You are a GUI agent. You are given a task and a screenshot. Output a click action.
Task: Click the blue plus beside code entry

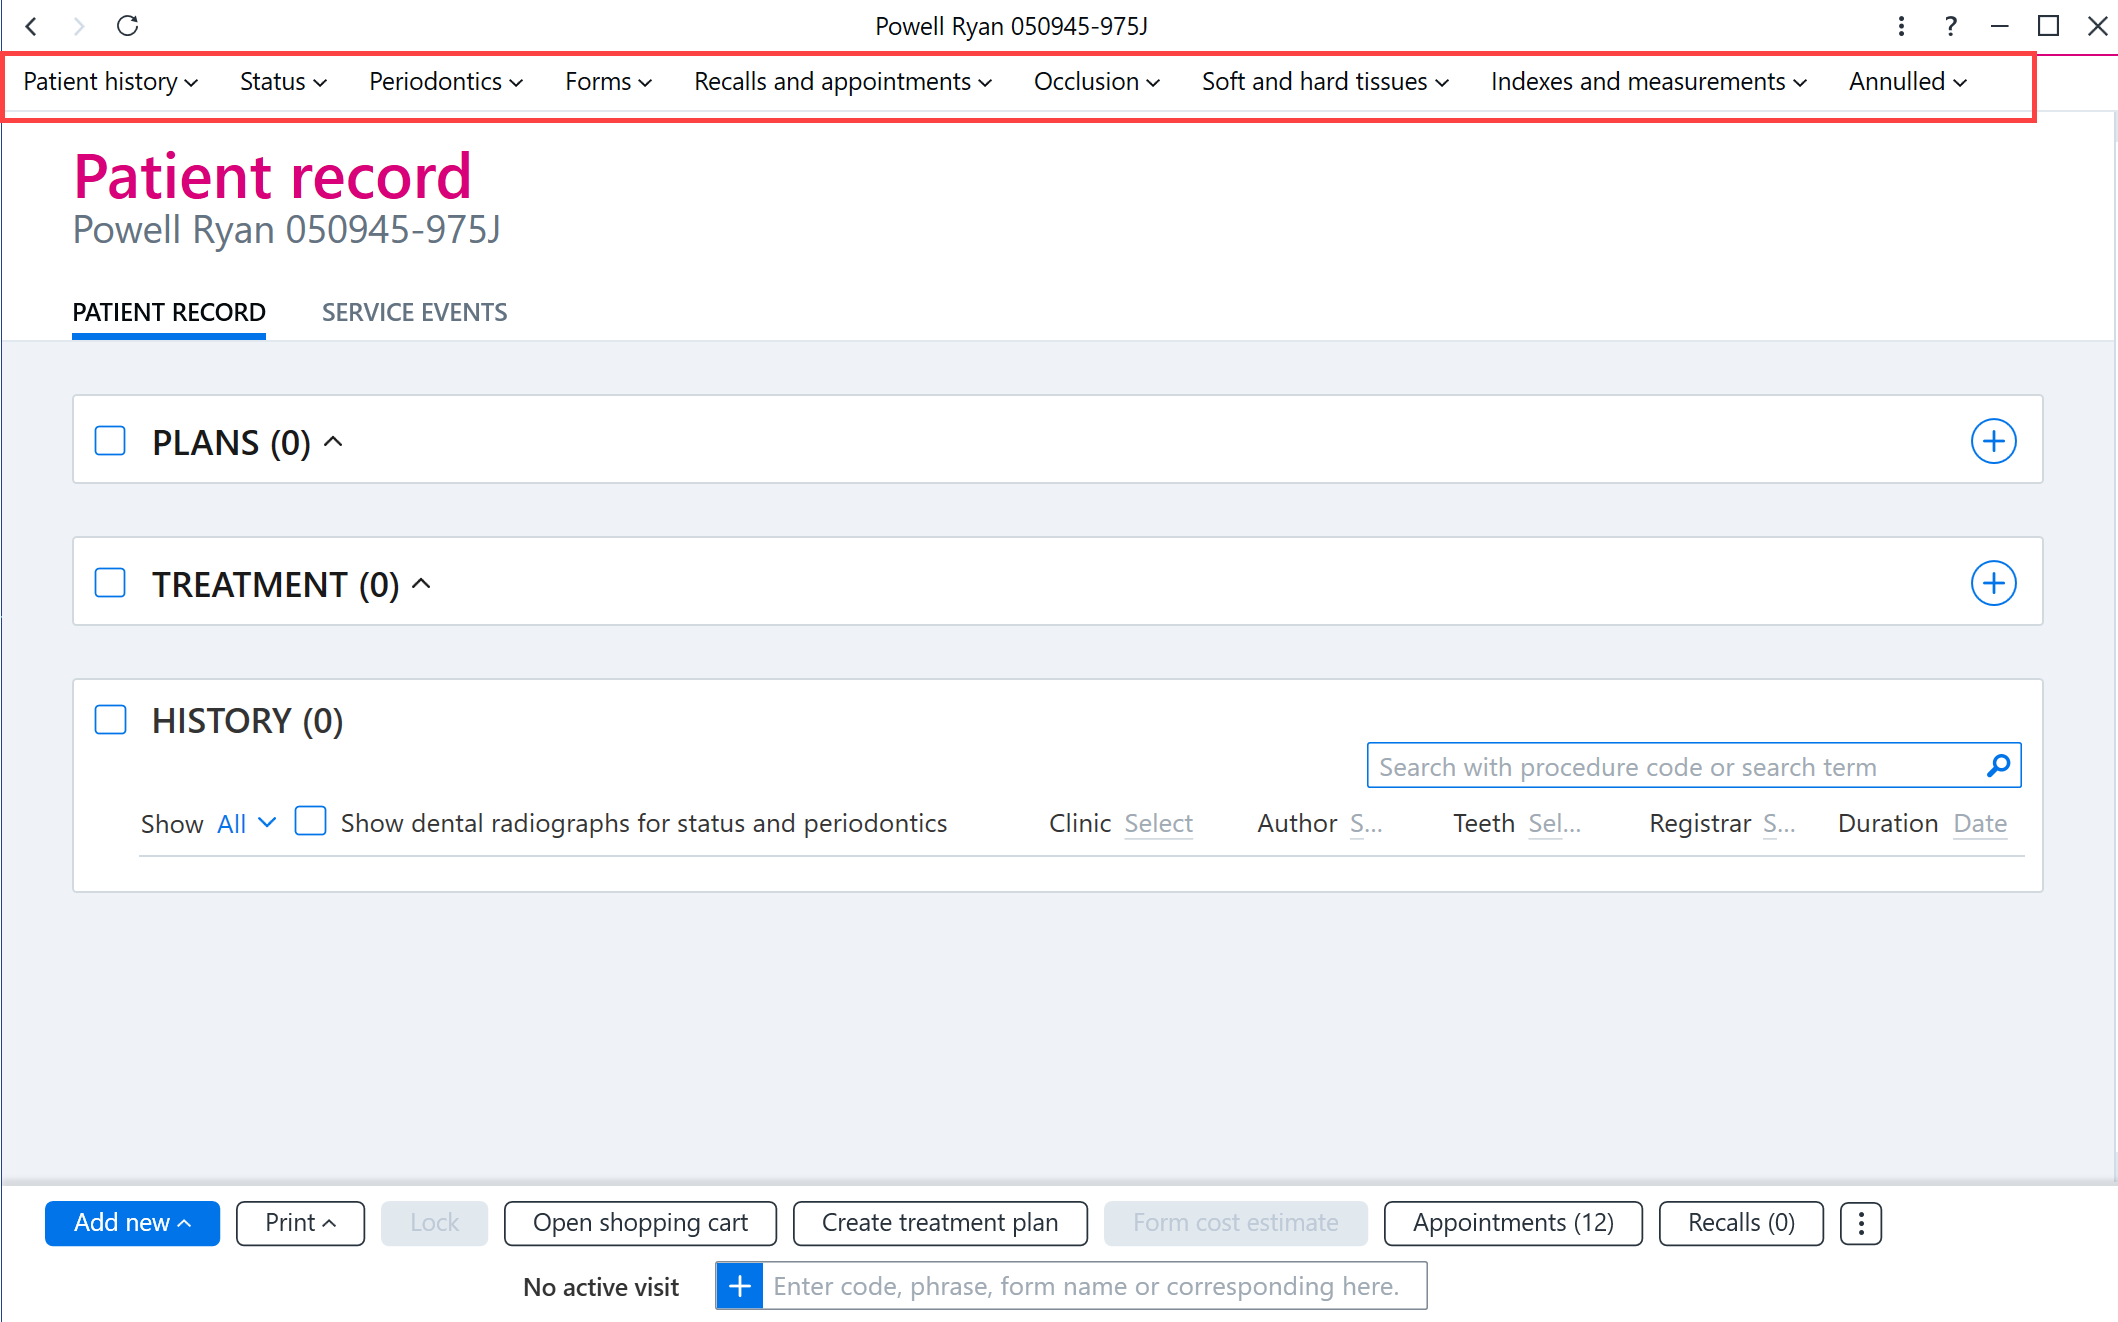740,1286
